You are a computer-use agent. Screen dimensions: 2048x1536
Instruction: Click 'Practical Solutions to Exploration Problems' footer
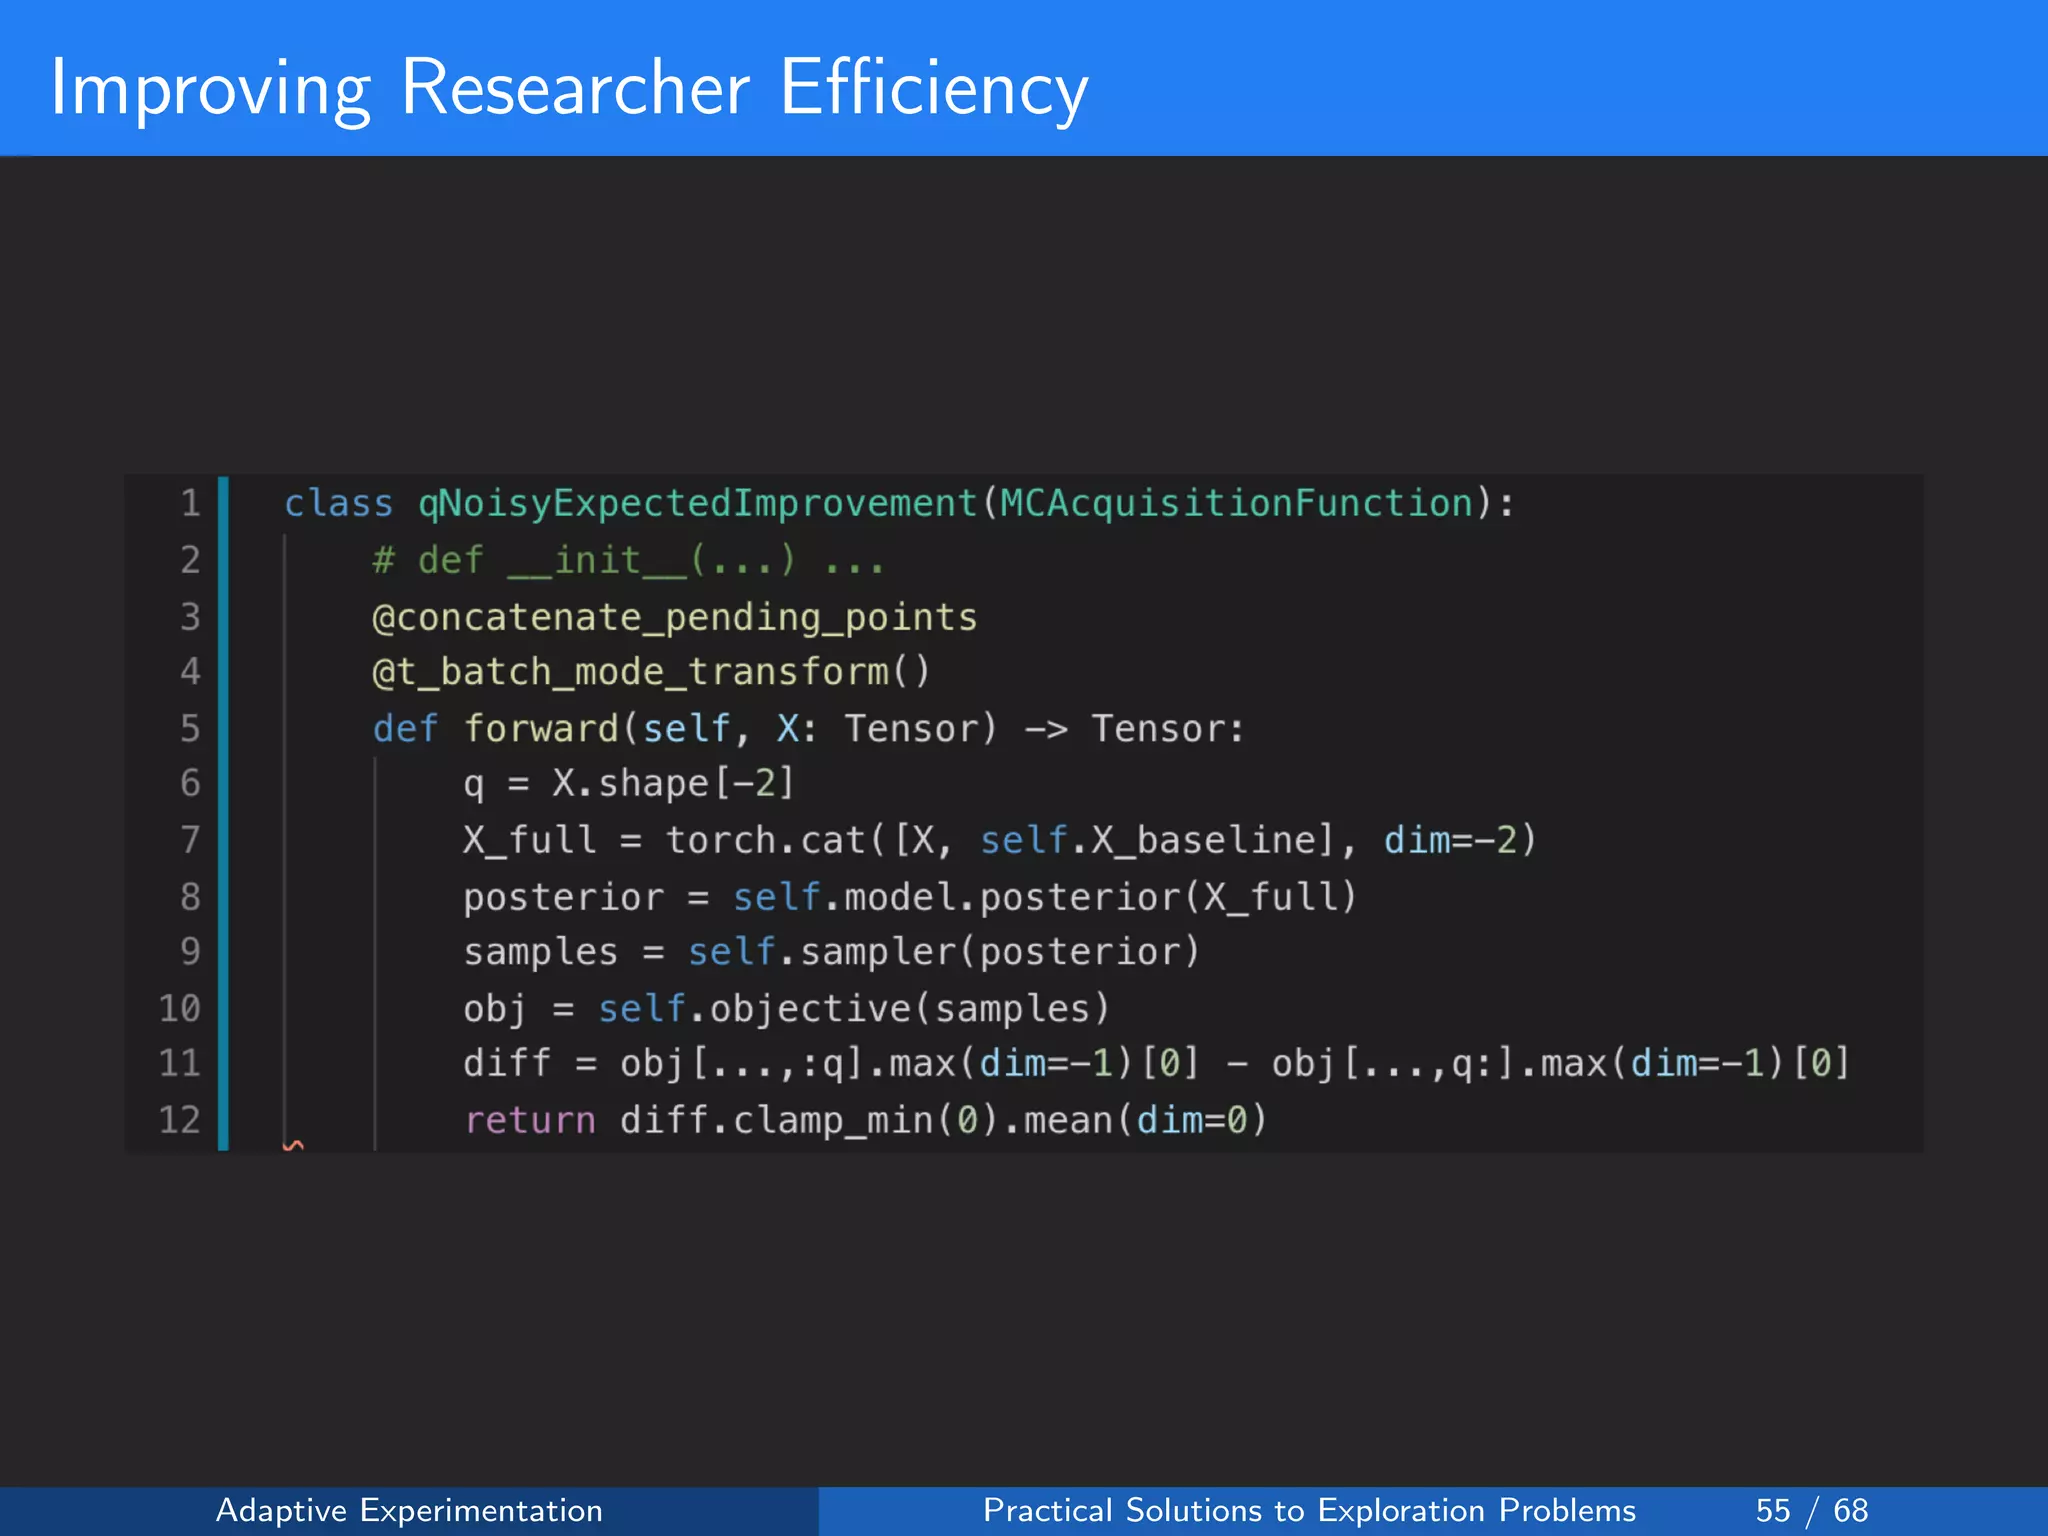1309,1510
